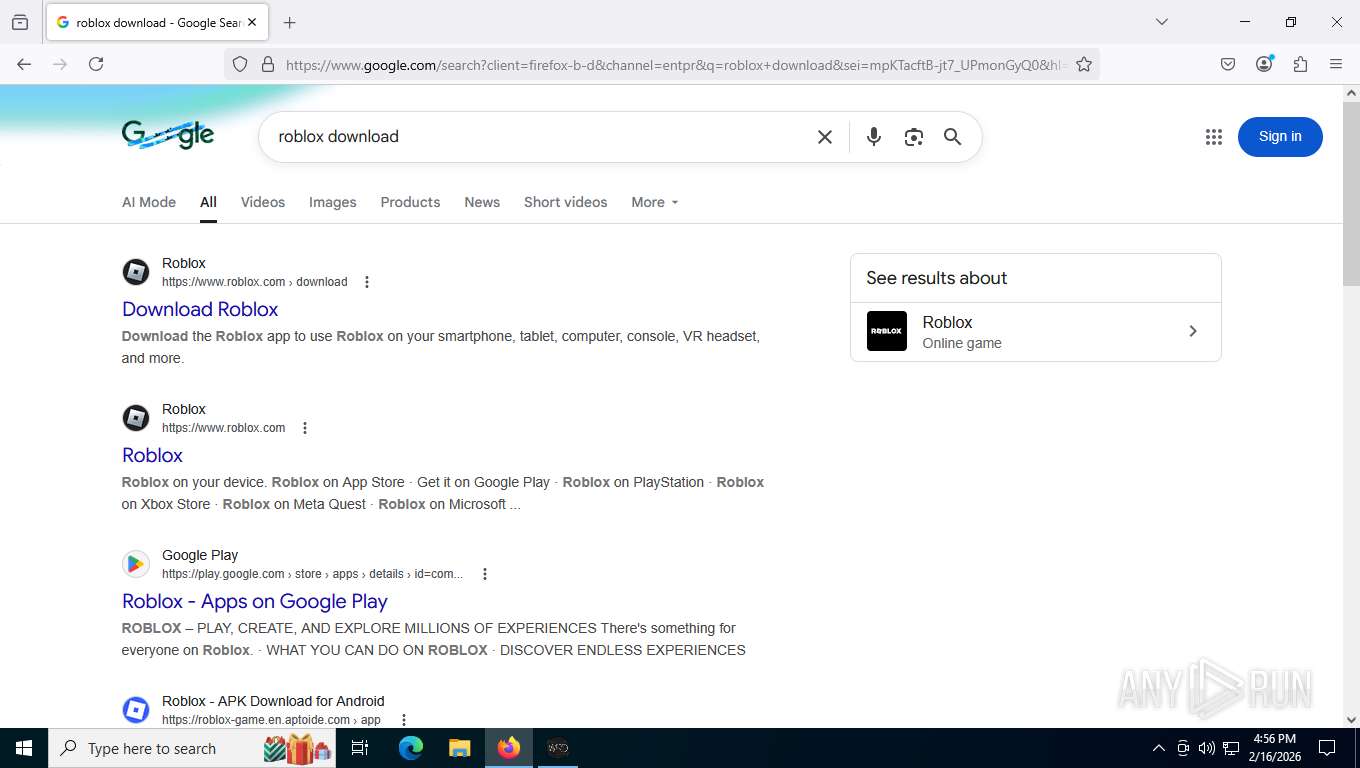Click the Roblox logo thumbnail in card

point(887,331)
